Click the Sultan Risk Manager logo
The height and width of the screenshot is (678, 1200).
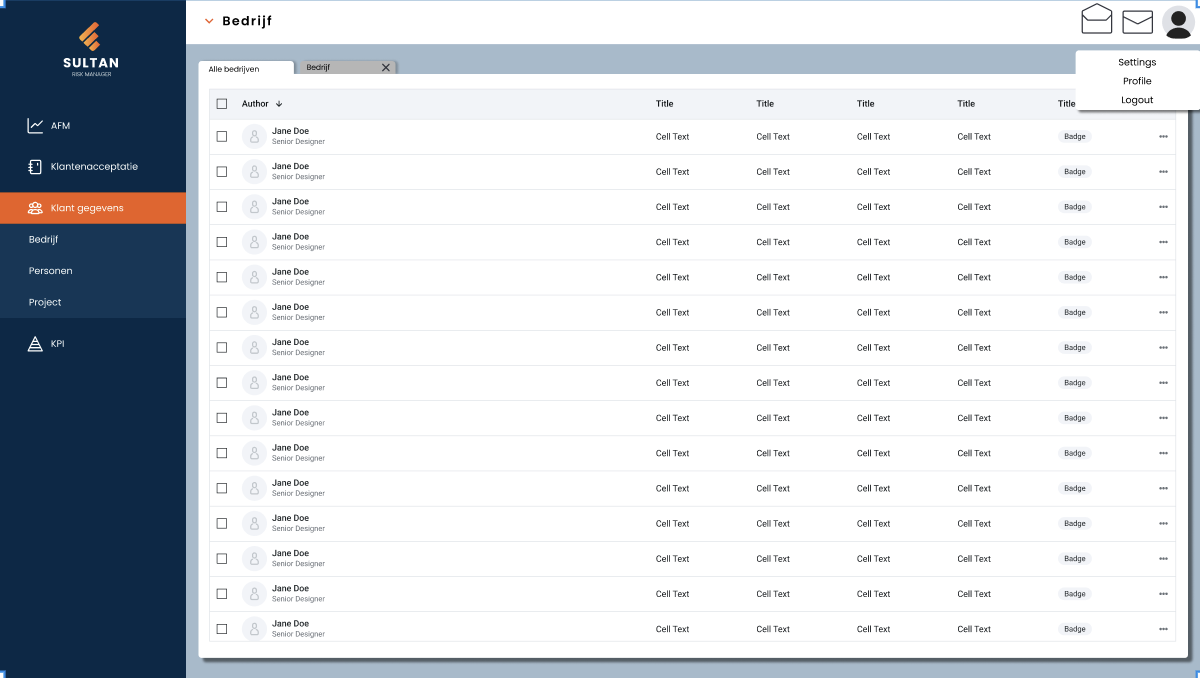click(x=90, y=49)
